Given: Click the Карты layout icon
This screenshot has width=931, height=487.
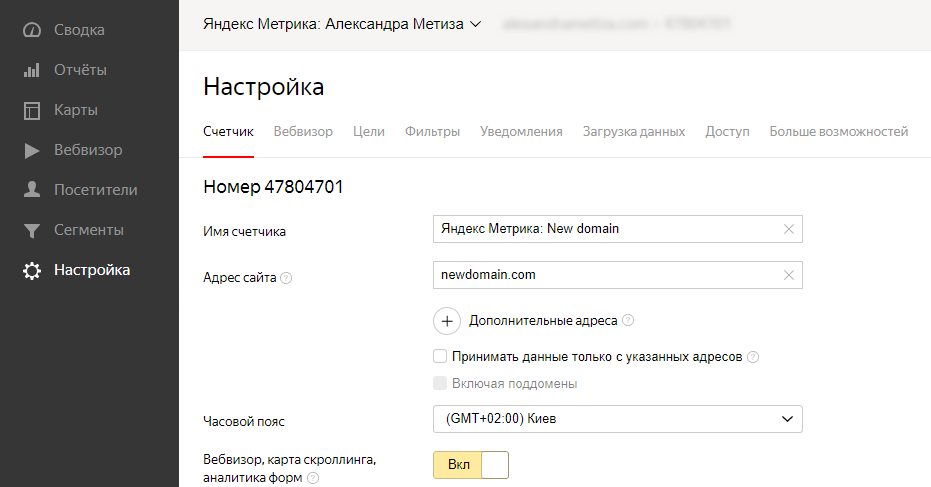Looking at the screenshot, I should pos(31,110).
